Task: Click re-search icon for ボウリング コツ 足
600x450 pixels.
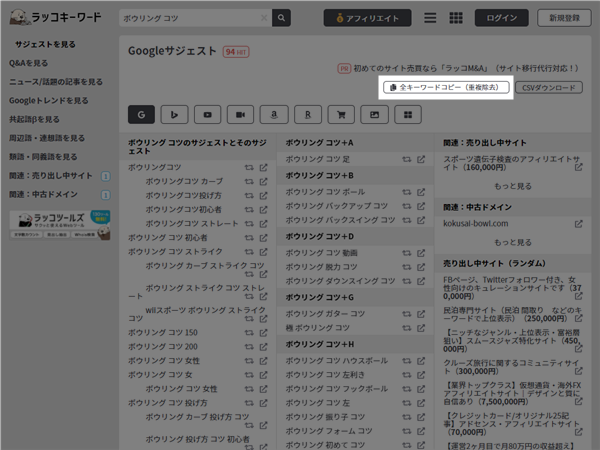Action: [407, 159]
